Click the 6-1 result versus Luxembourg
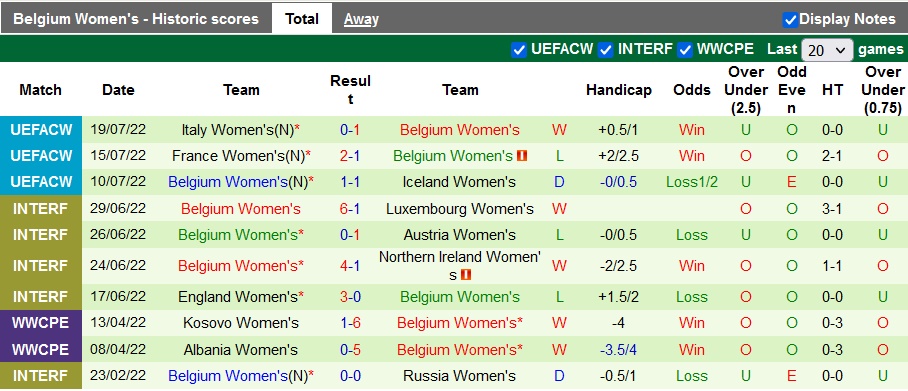The width and height of the screenshot is (908, 391). pyautogui.click(x=350, y=209)
